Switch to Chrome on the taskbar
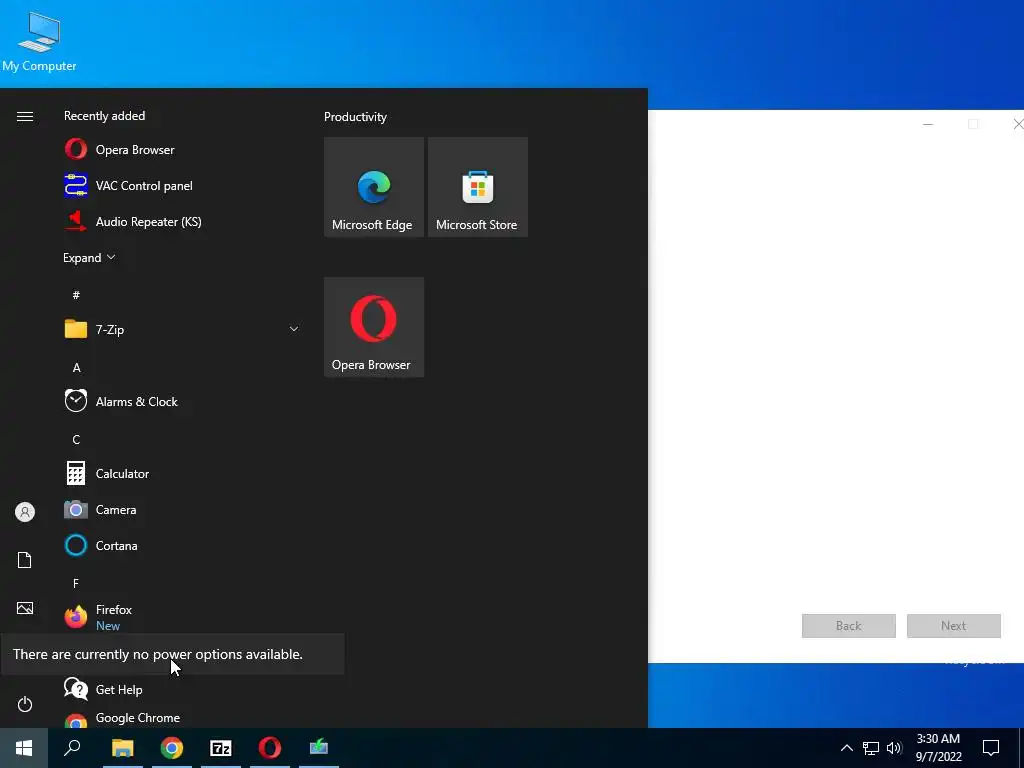 click(x=172, y=748)
